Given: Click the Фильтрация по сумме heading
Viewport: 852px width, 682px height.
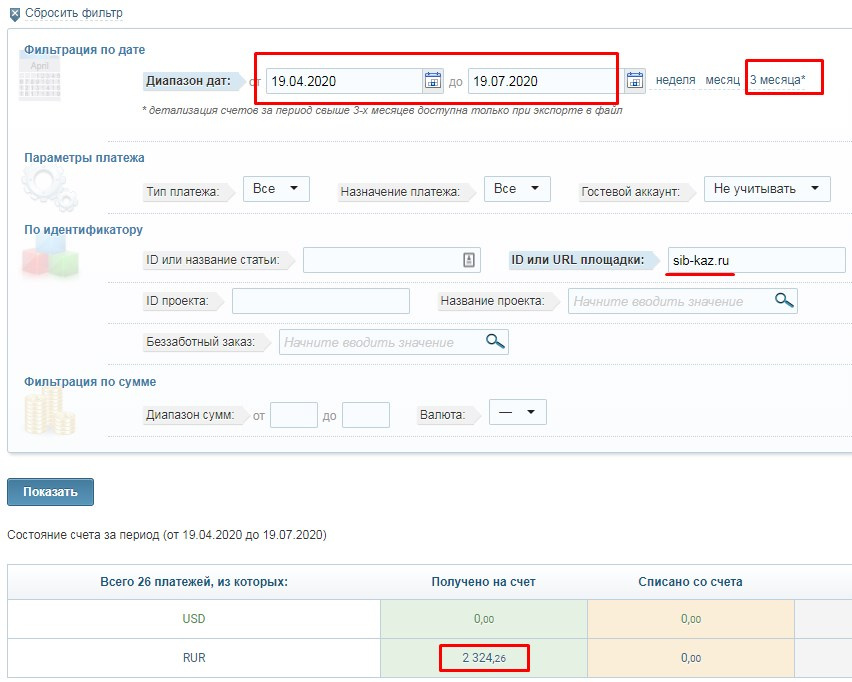Looking at the screenshot, I should click(90, 381).
